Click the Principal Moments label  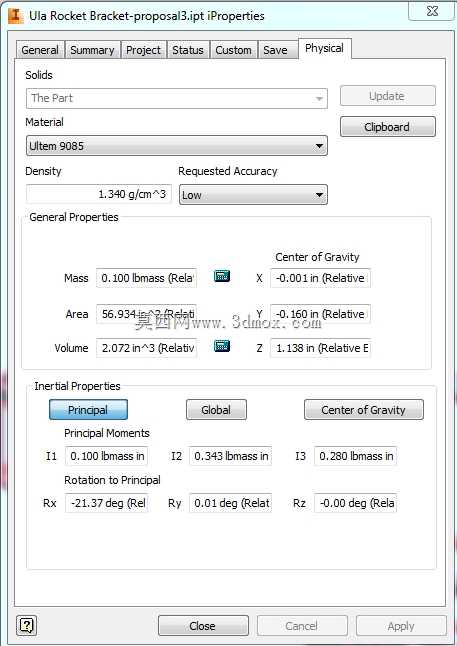107,433
